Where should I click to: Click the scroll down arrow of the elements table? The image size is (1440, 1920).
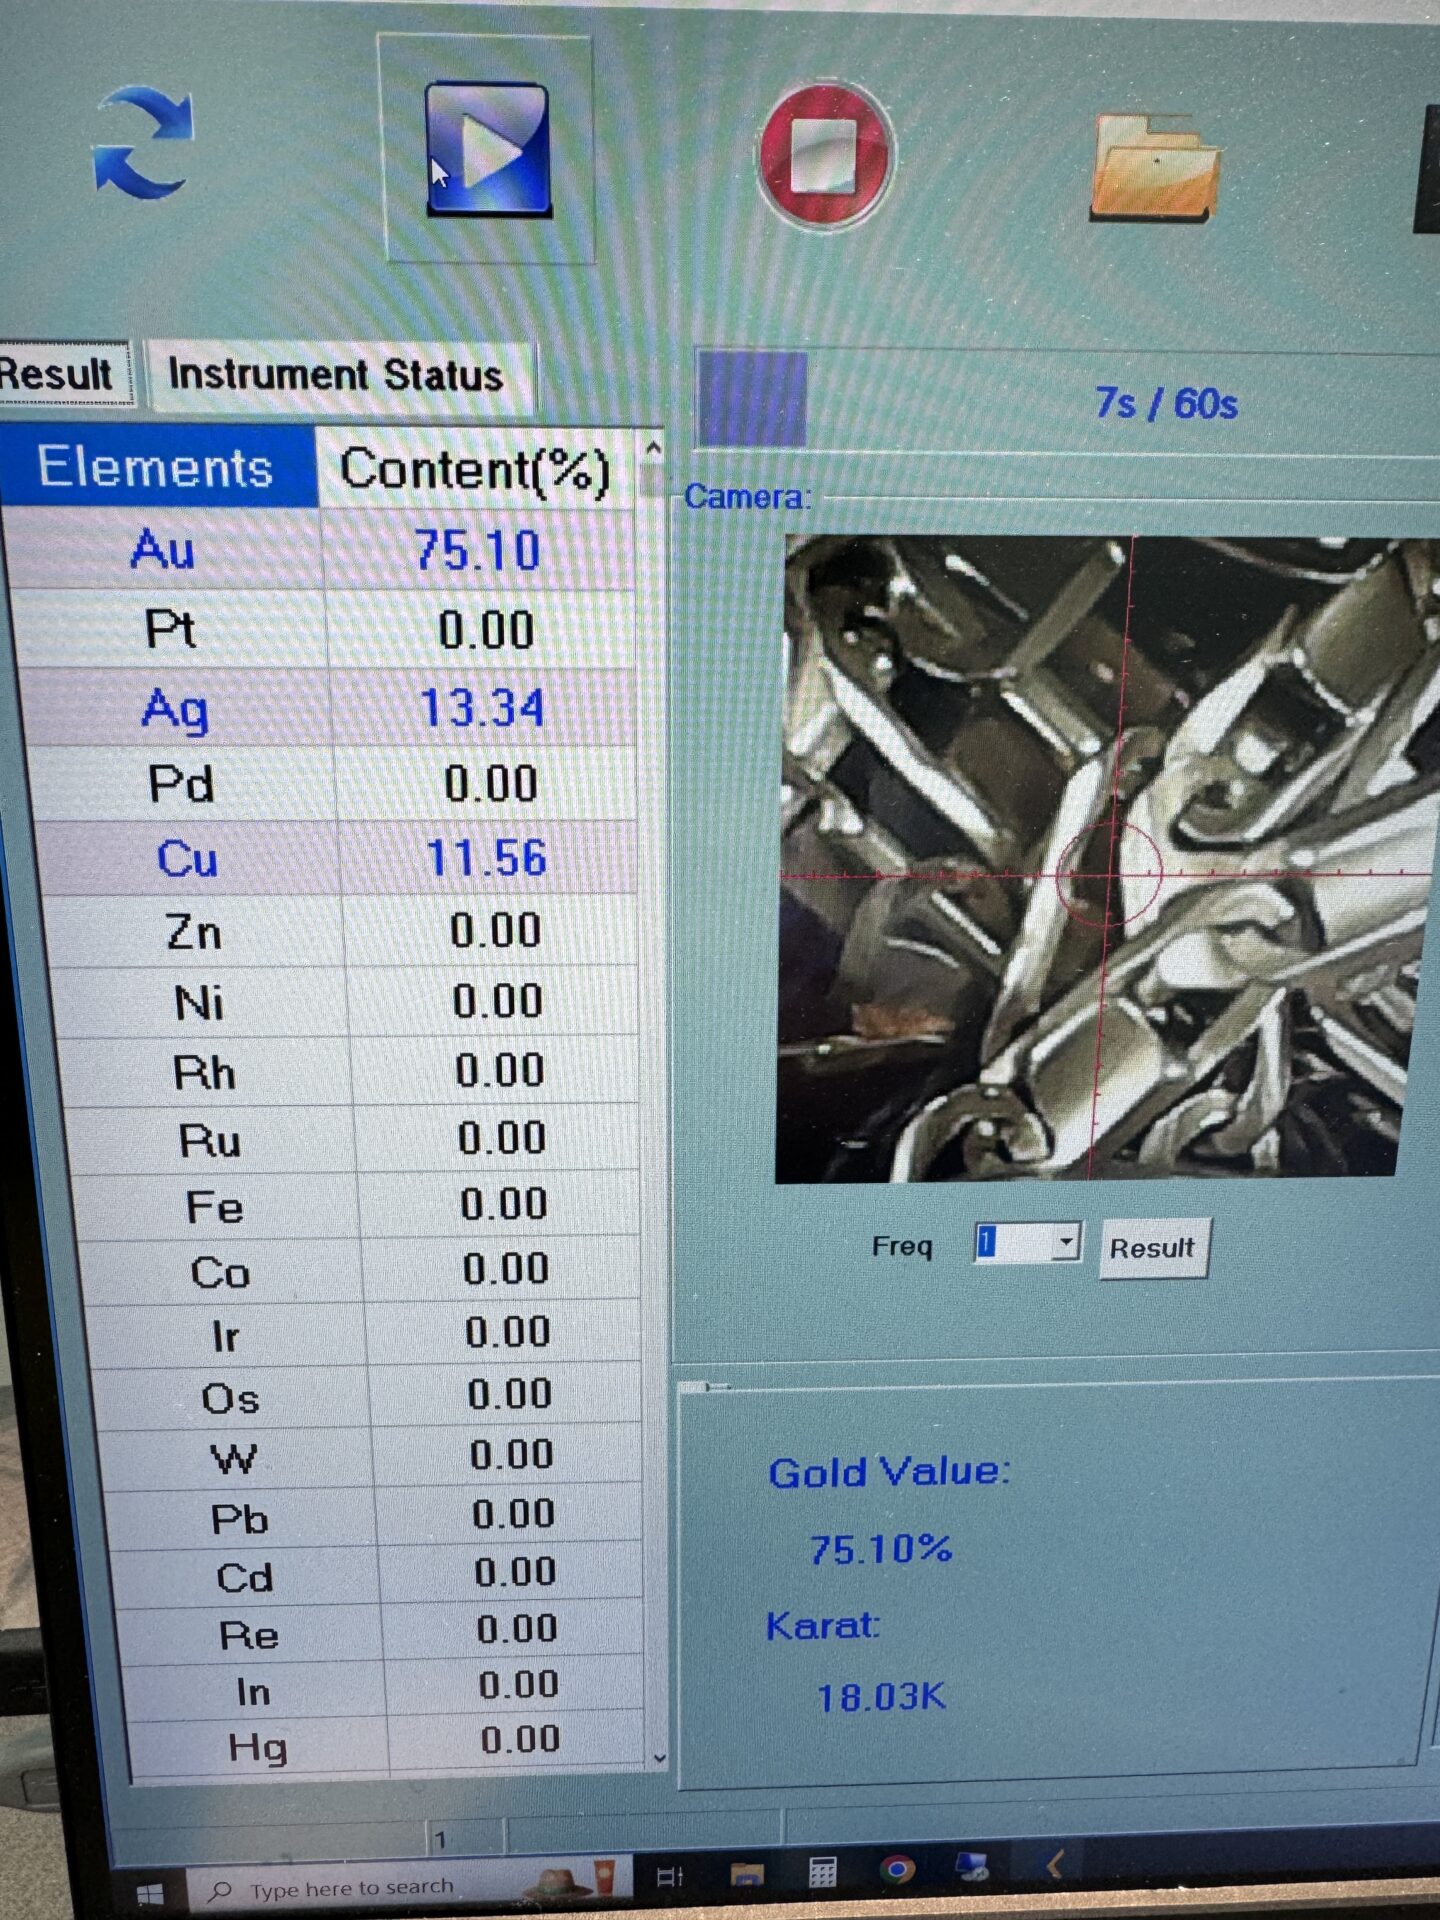click(659, 1757)
